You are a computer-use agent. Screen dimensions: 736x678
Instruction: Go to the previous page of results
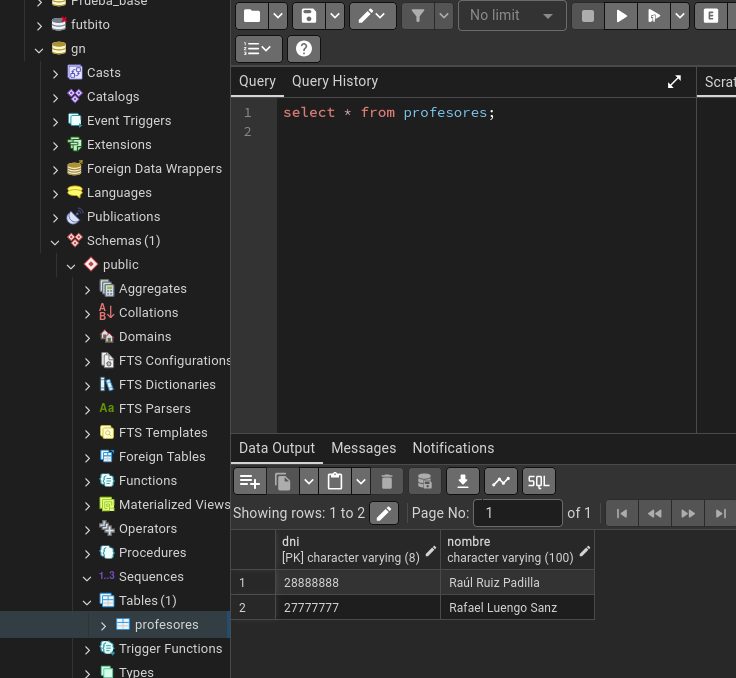[654, 513]
